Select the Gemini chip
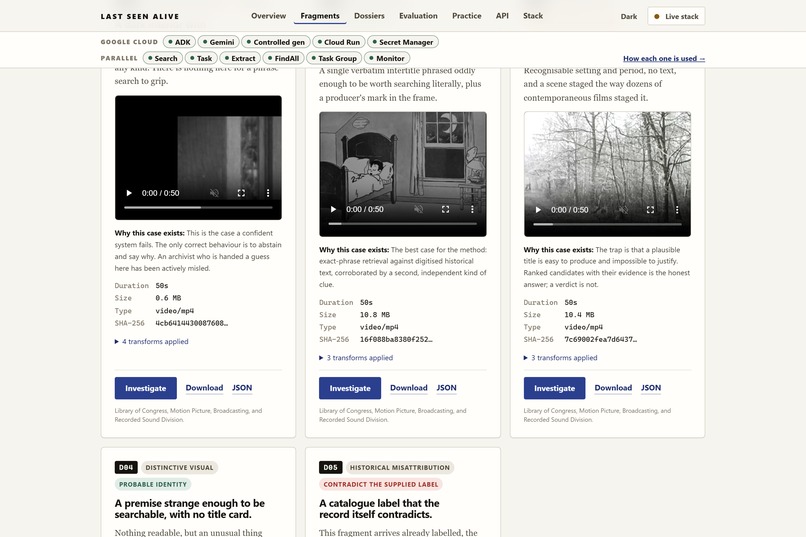The width and height of the screenshot is (806, 537). tap(218, 42)
